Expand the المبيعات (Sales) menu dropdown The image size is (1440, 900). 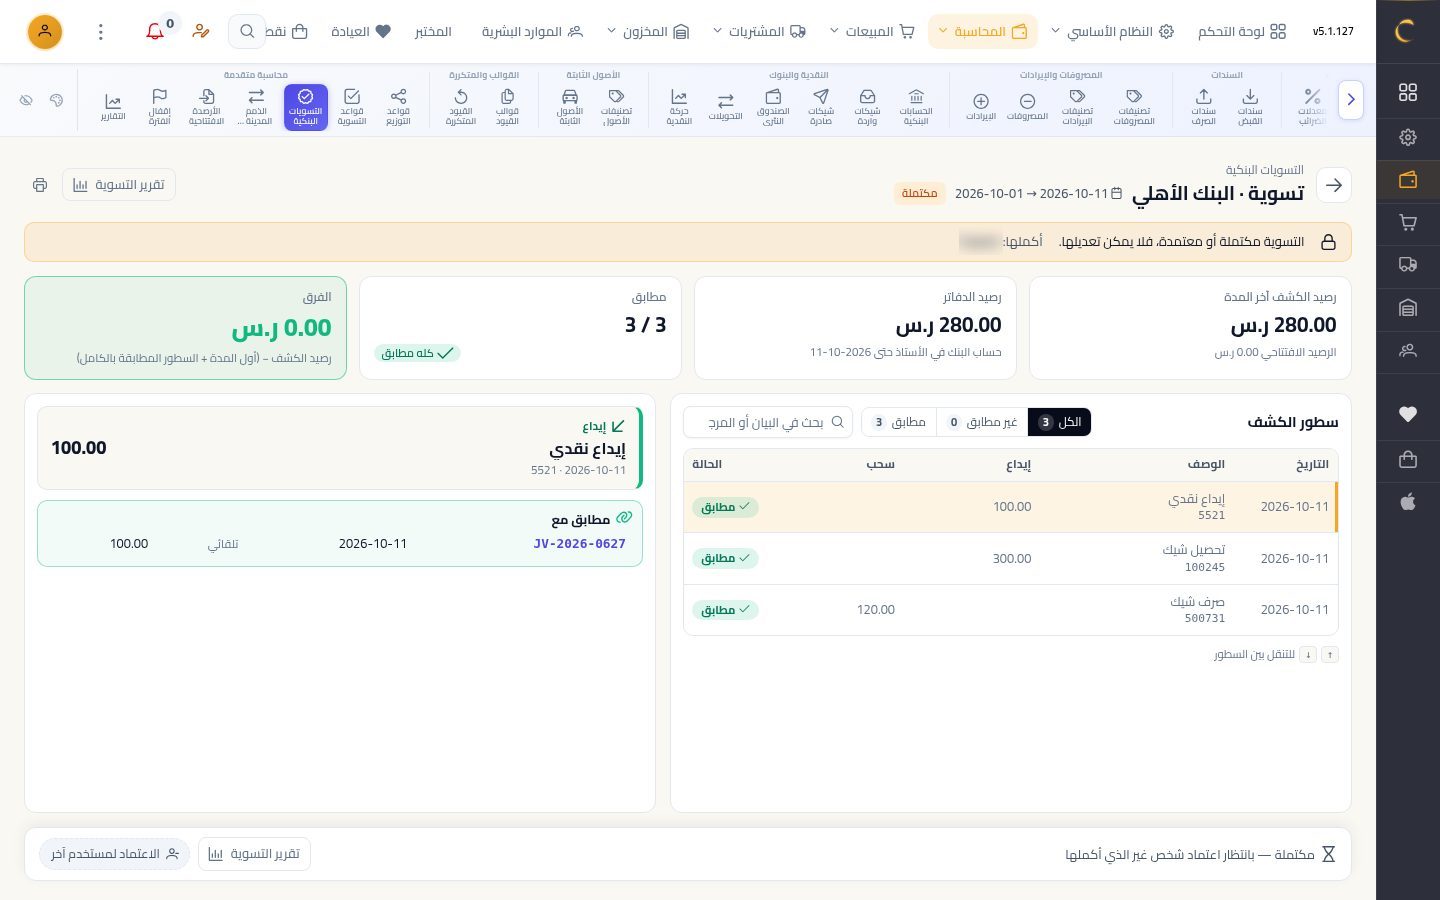pos(872,32)
